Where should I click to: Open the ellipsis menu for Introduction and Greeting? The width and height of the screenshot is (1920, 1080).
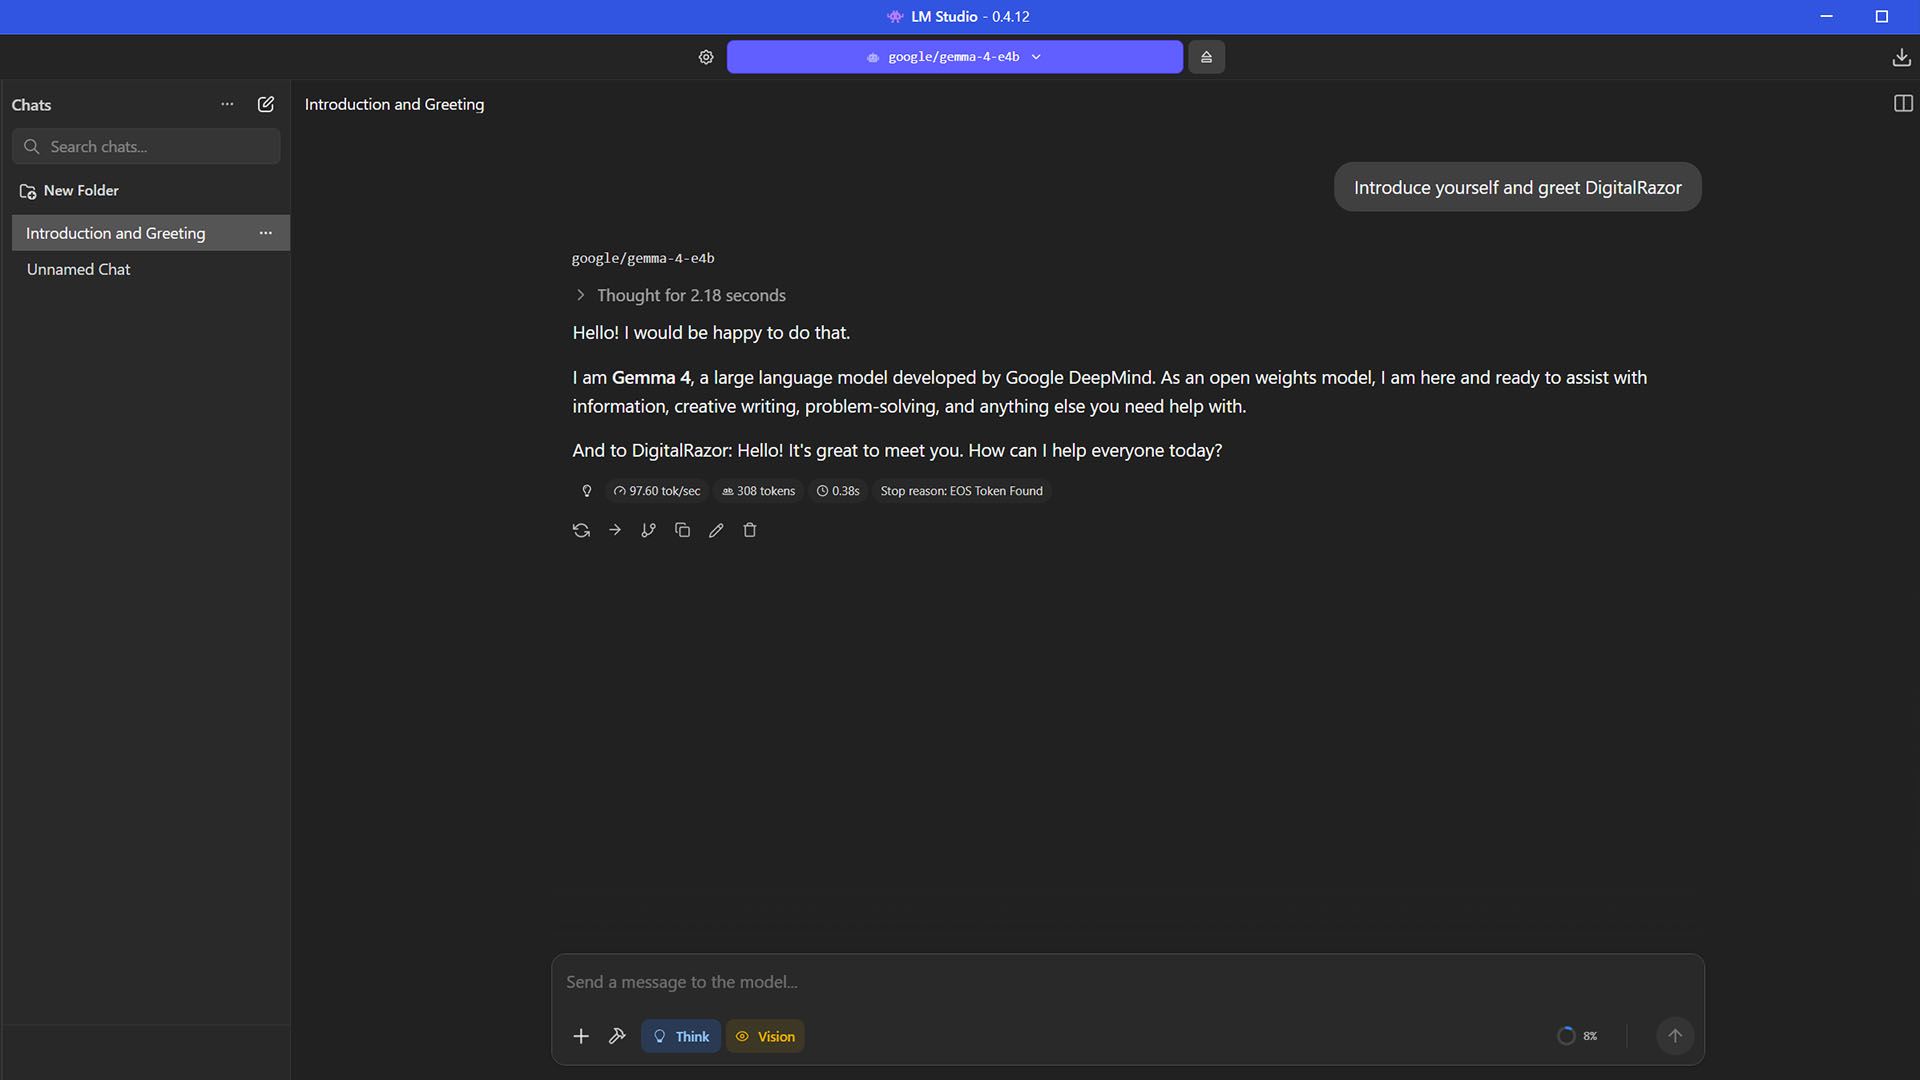click(265, 232)
